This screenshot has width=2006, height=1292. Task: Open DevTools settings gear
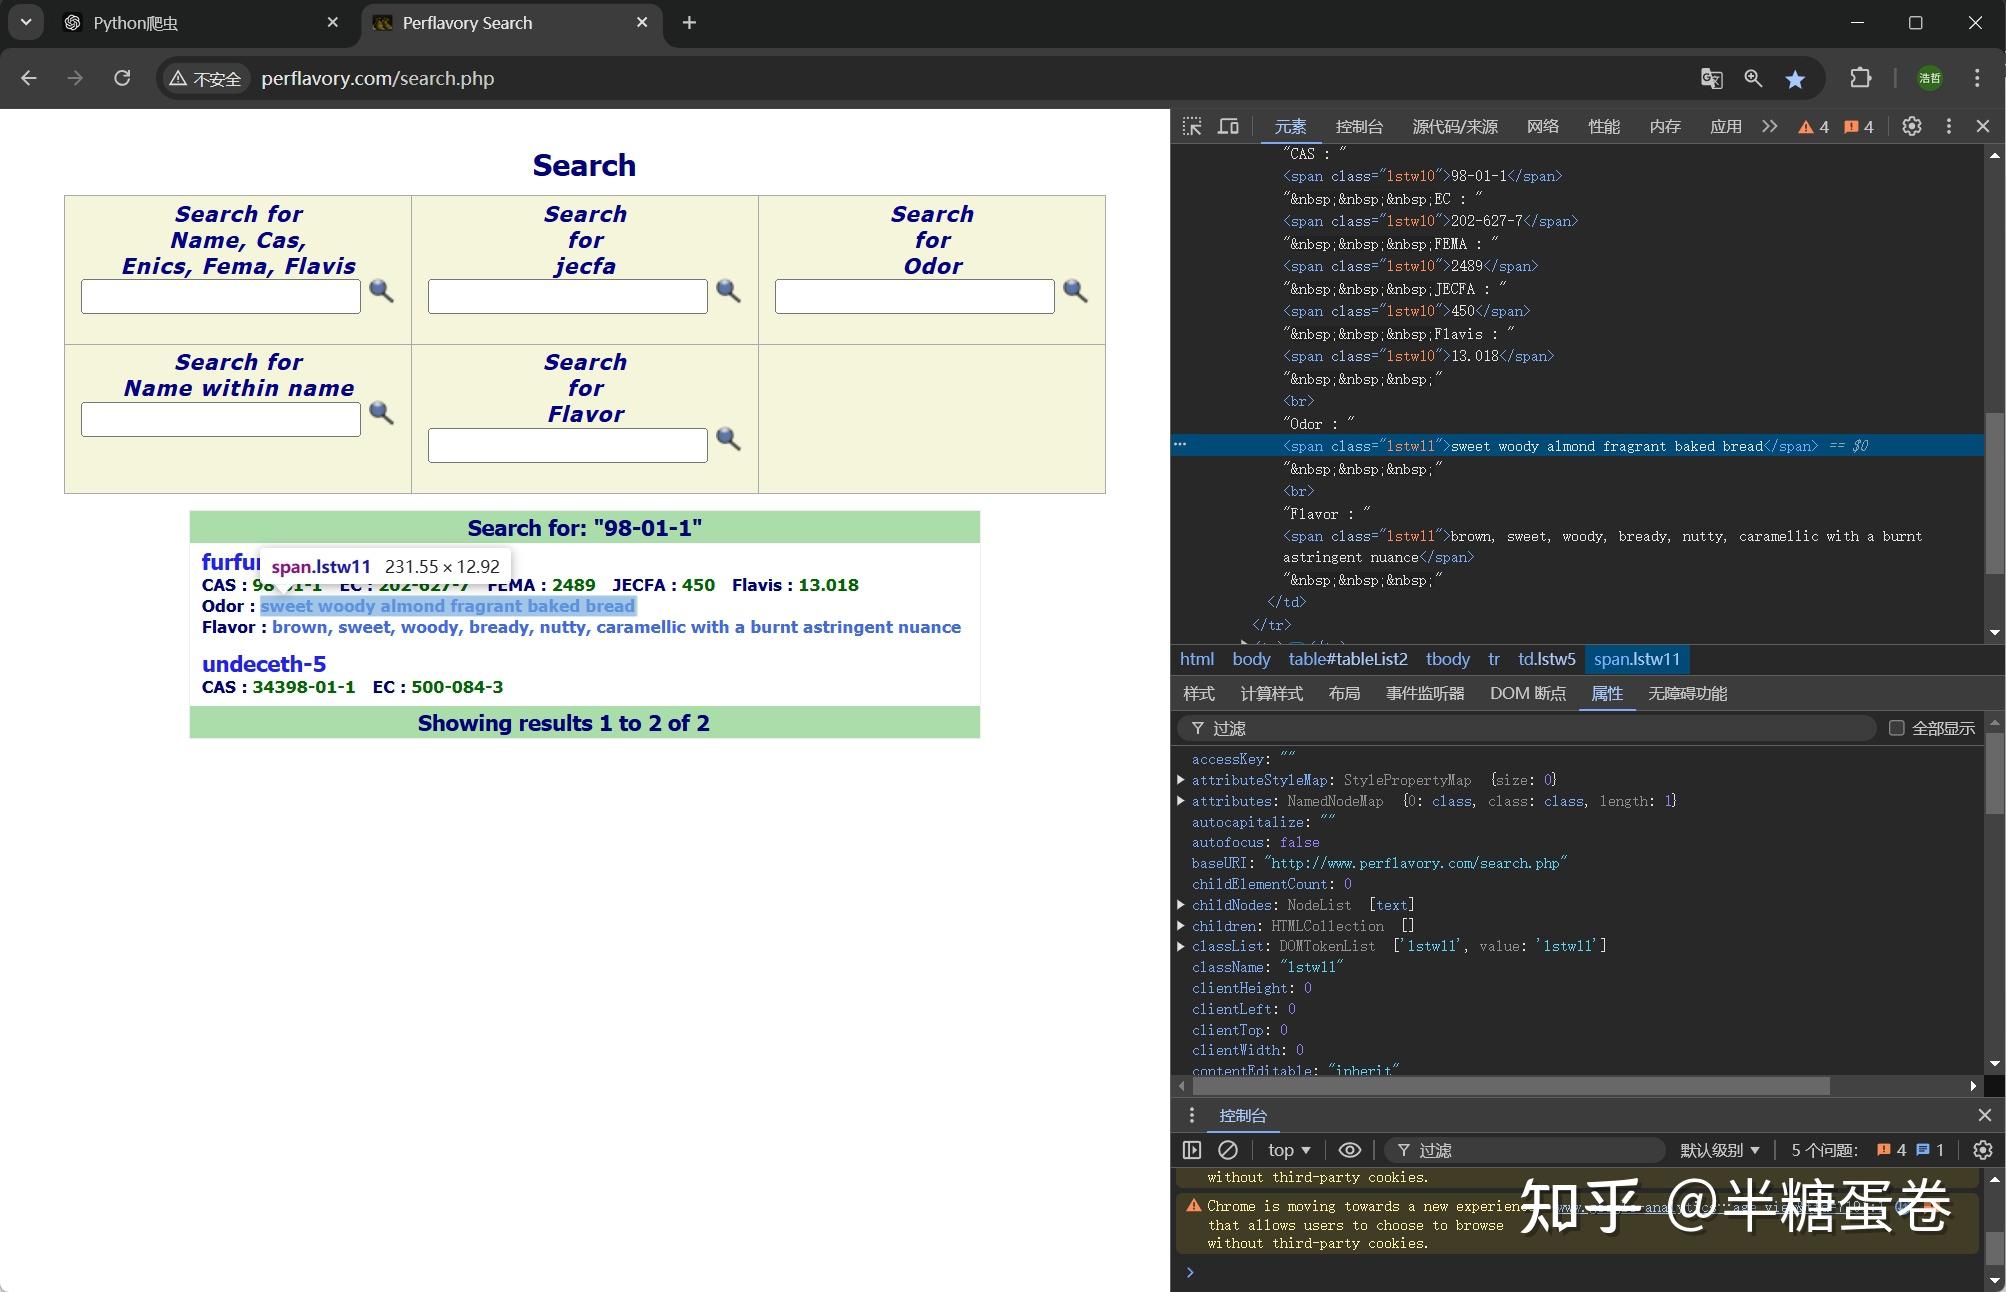1911,126
